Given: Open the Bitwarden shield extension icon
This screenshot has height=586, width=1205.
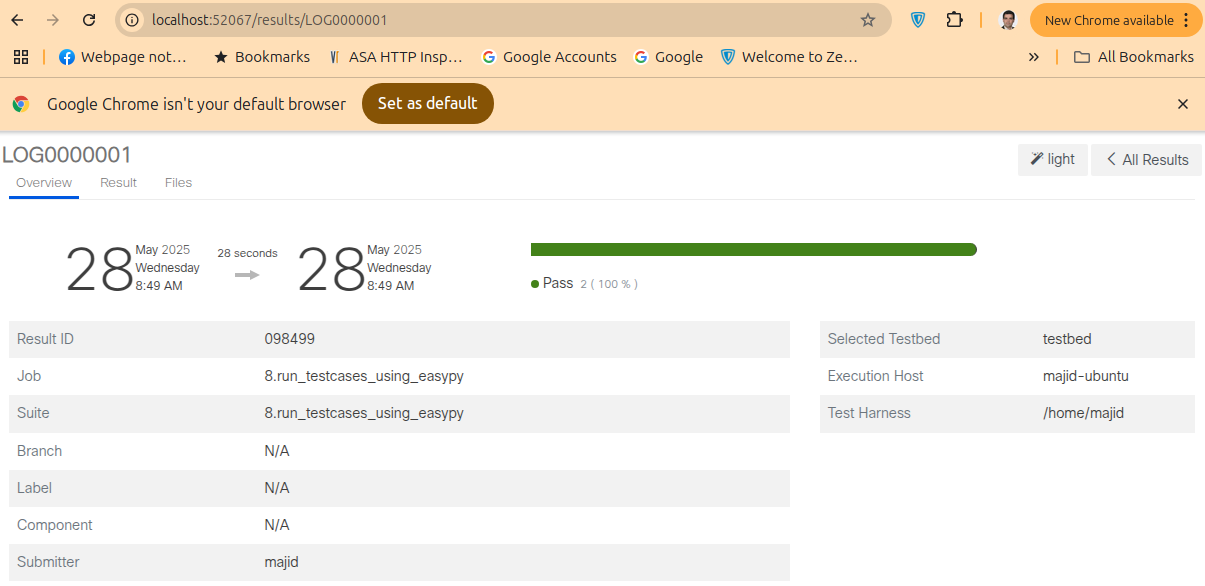Looking at the screenshot, I should coord(918,20).
